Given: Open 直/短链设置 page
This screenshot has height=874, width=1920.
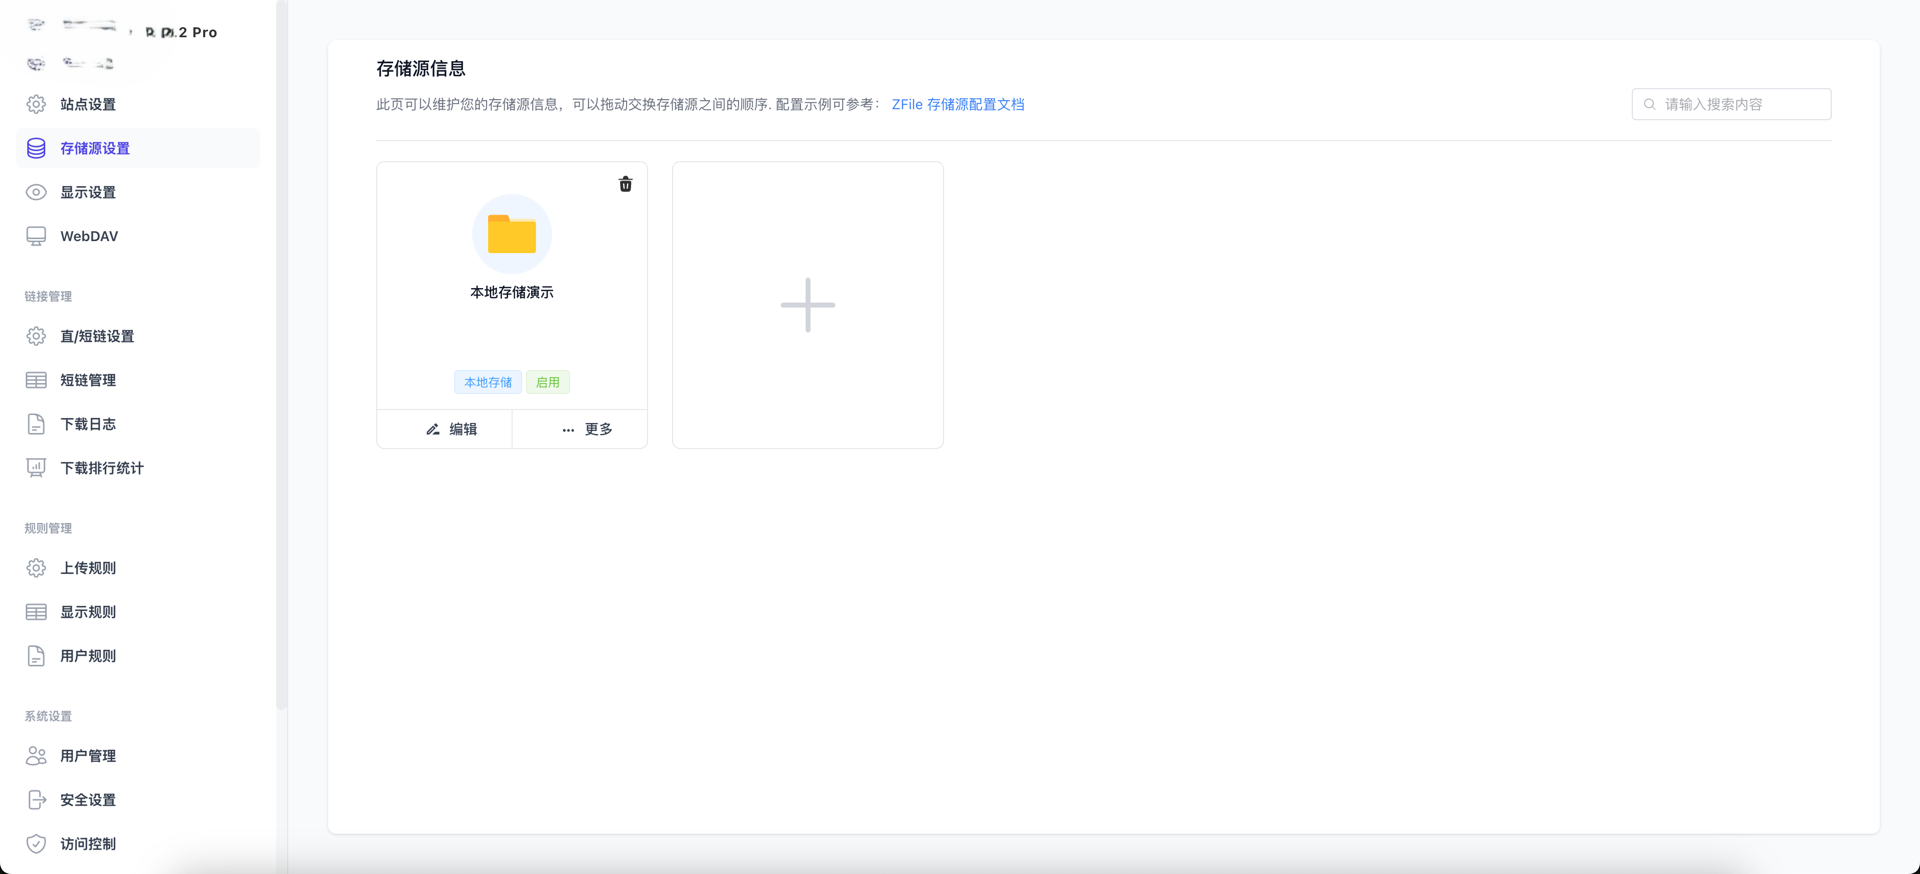Looking at the screenshot, I should tap(138, 336).
